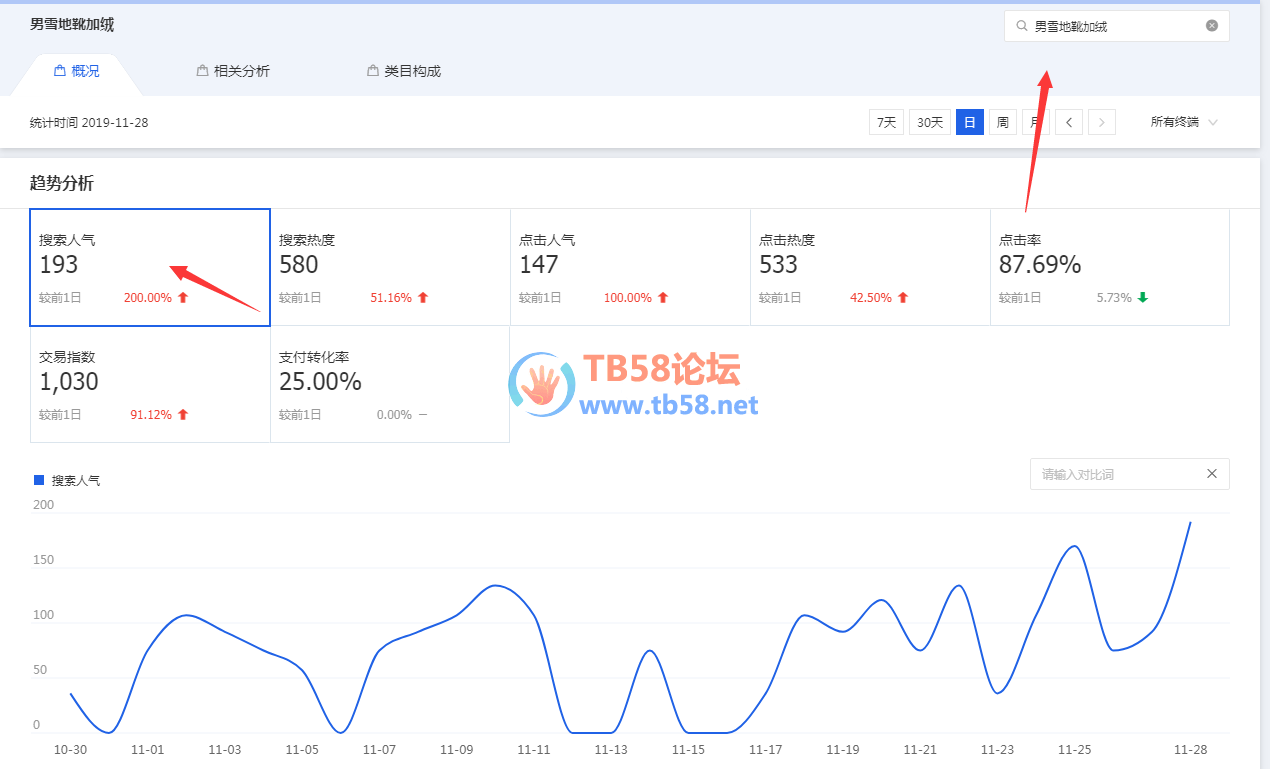
Task: Switch to the 相关分析 tab
Action: pyautogui.click(x=233, y=71)
